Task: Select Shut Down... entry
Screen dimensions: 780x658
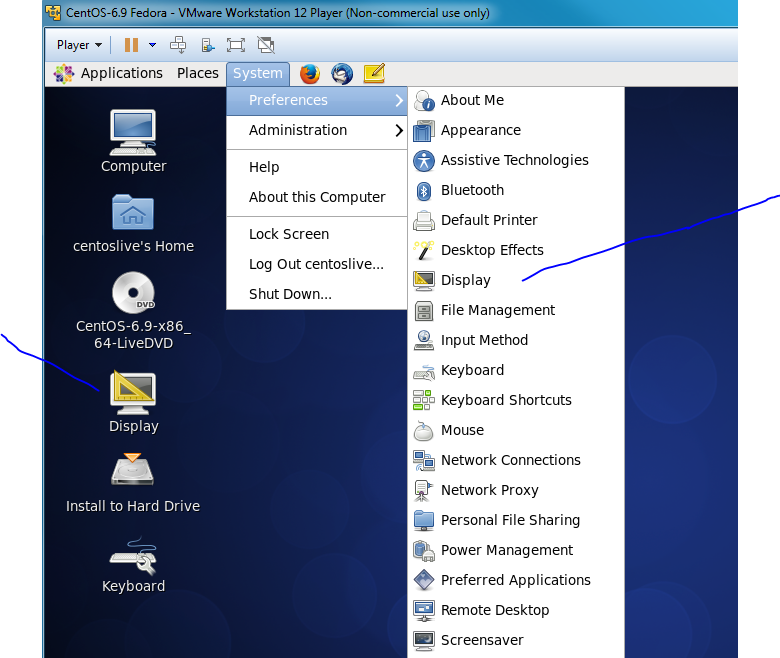Action: 317,294
